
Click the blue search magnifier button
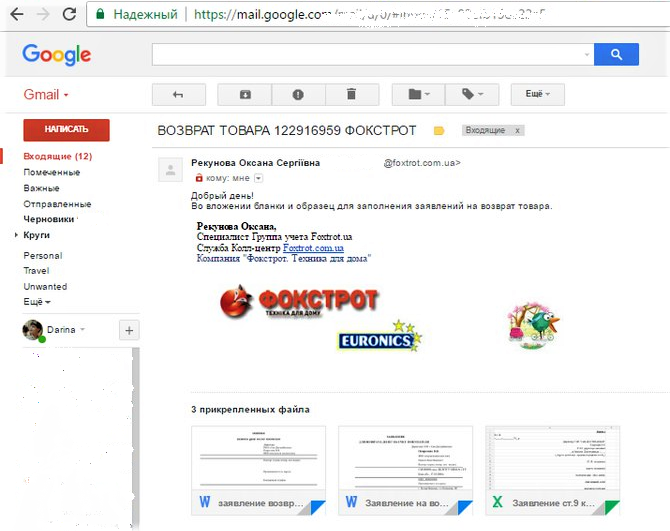tap(616, 54)
